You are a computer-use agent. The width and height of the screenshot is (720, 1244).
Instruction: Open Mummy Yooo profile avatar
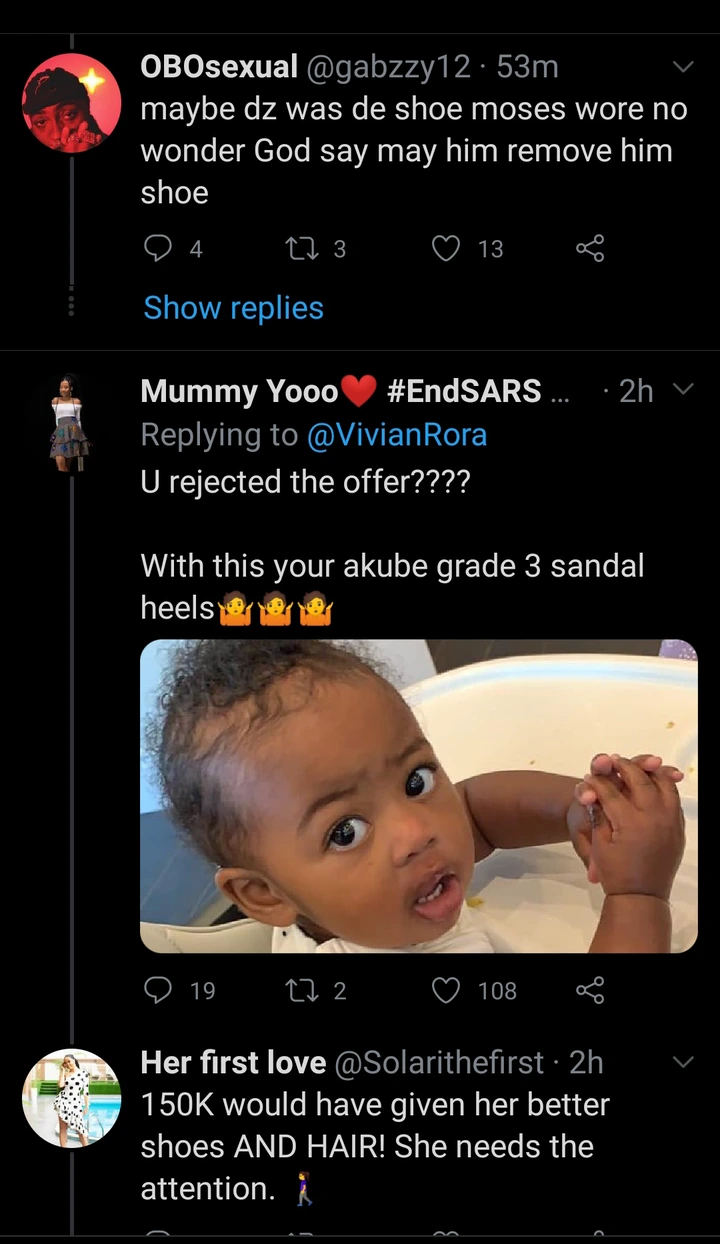pyautogui.click(x=71, y=419)
